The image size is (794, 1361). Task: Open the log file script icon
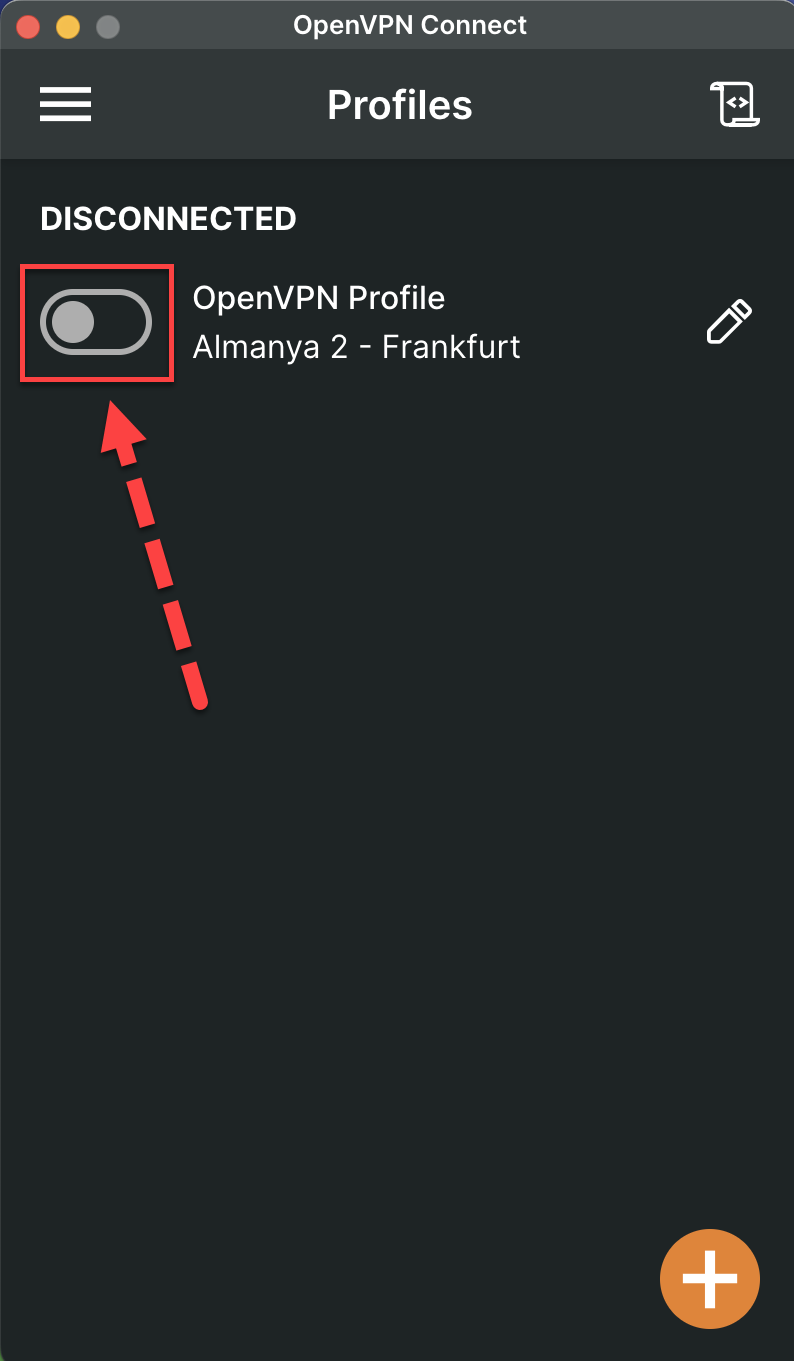[x=735, y=105]
